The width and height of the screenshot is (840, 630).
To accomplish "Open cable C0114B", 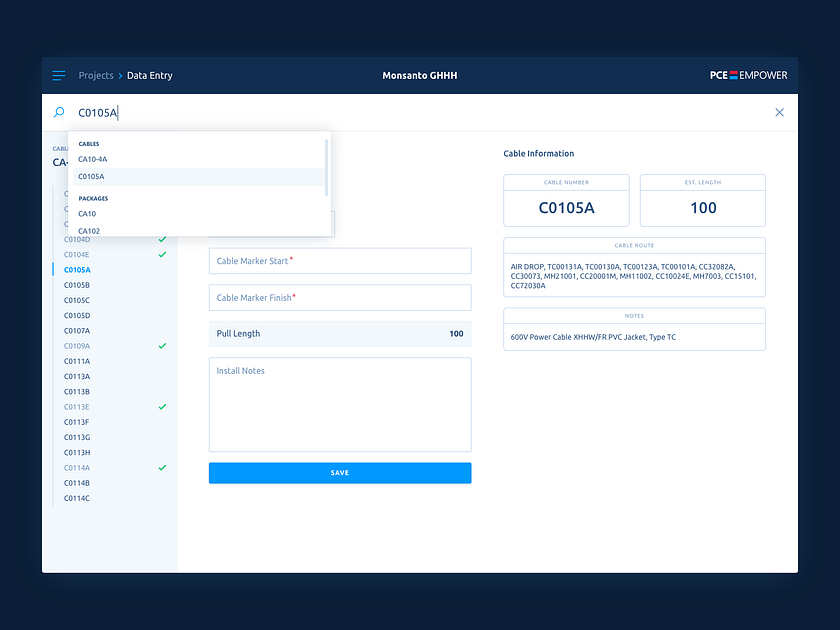I will 77,483.
